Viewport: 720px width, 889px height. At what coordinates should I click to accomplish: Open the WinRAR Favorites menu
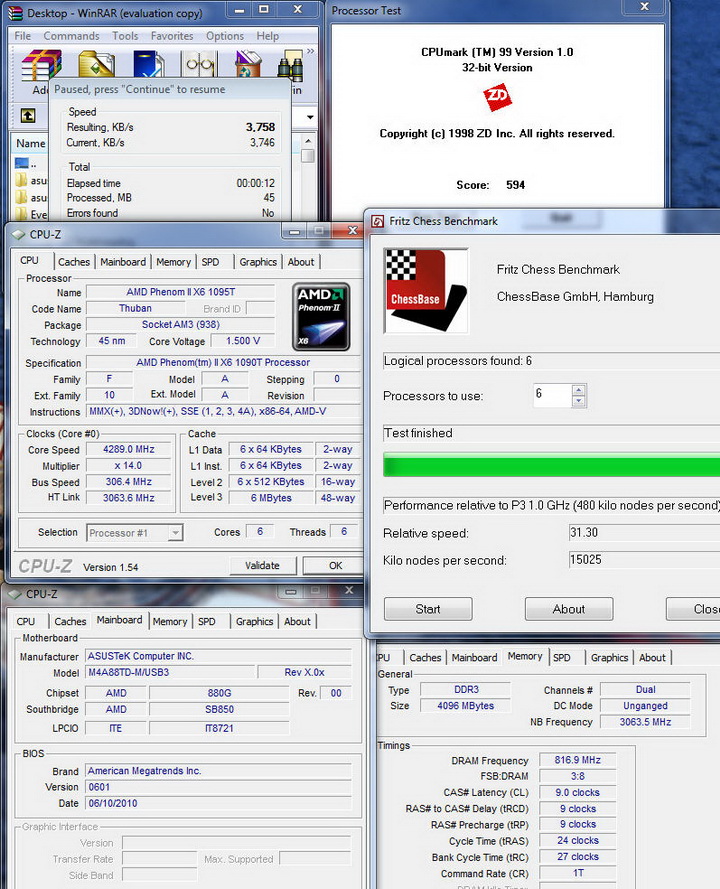172,36
